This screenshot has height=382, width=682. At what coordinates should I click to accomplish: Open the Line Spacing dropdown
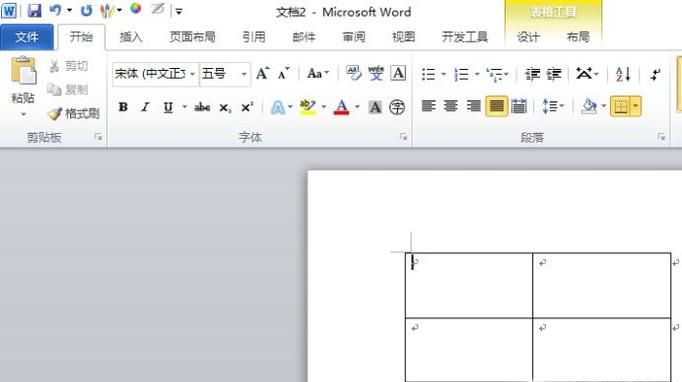click(553, 106)
